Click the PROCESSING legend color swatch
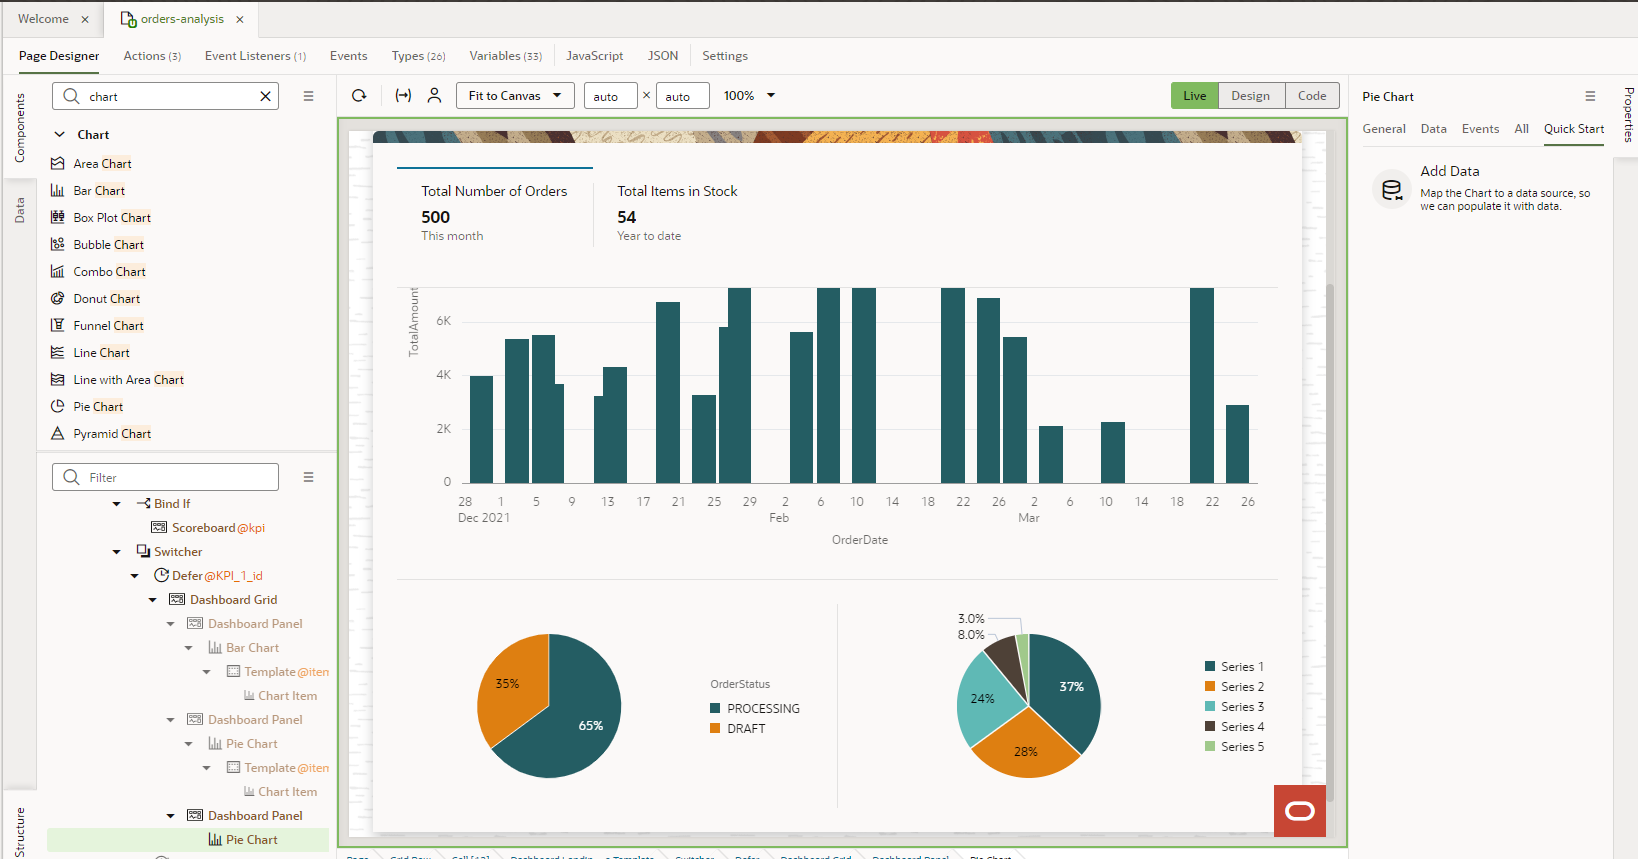This screenshot has height=859, width=1638. pyautogui.click(x=715, y=708)
